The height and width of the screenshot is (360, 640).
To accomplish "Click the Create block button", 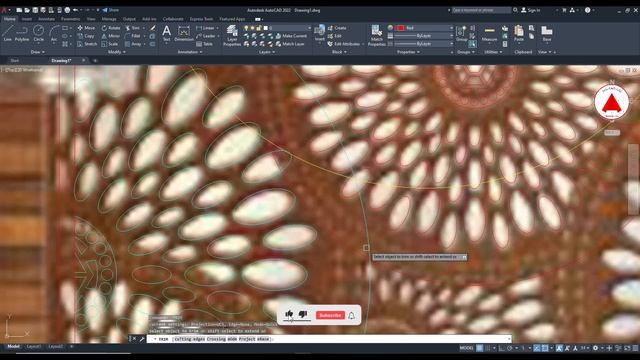I will coord(337,28).
